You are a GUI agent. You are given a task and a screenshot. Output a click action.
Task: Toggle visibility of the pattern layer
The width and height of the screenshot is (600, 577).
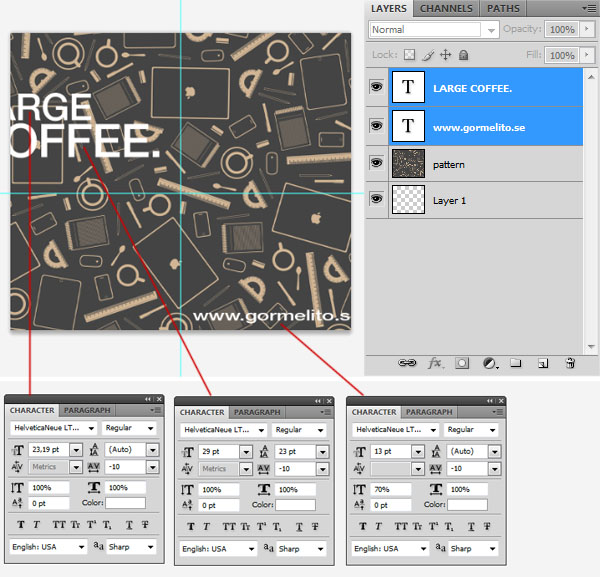click(x=376, y=163)
